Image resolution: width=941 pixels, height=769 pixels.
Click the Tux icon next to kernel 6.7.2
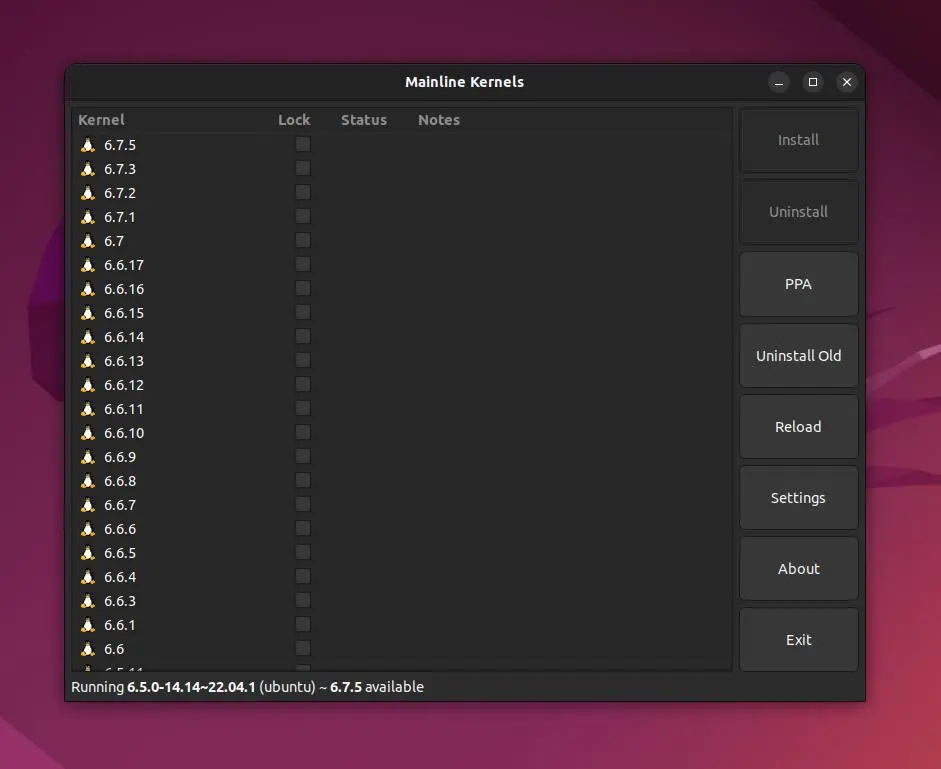88,193
